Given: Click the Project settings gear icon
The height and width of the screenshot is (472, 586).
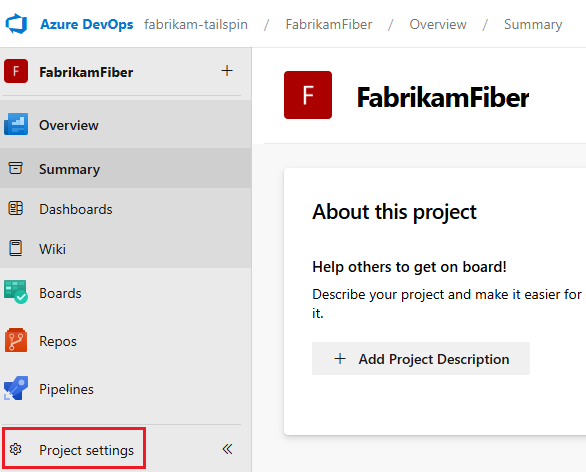Looking at the screenshot, I should (16, 449).
